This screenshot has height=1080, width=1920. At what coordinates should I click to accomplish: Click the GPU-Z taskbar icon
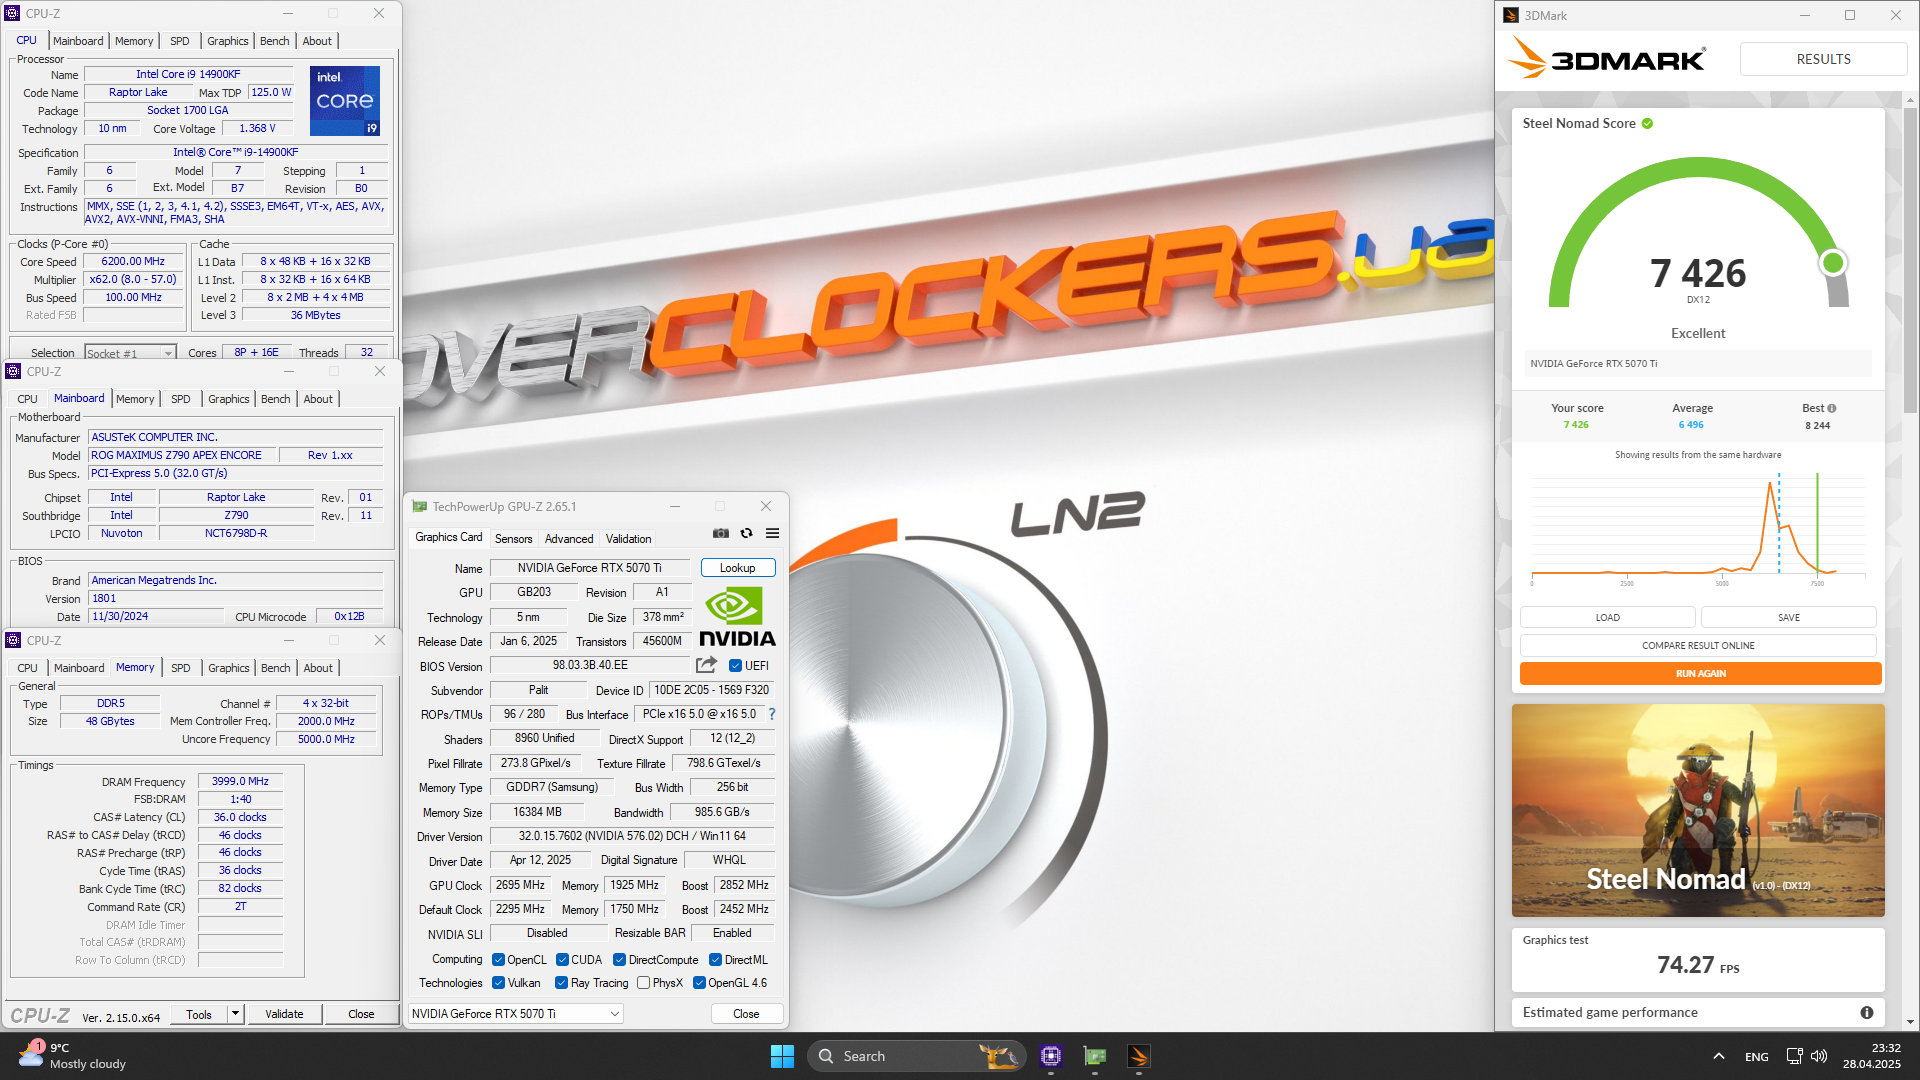(1095, 1056)
